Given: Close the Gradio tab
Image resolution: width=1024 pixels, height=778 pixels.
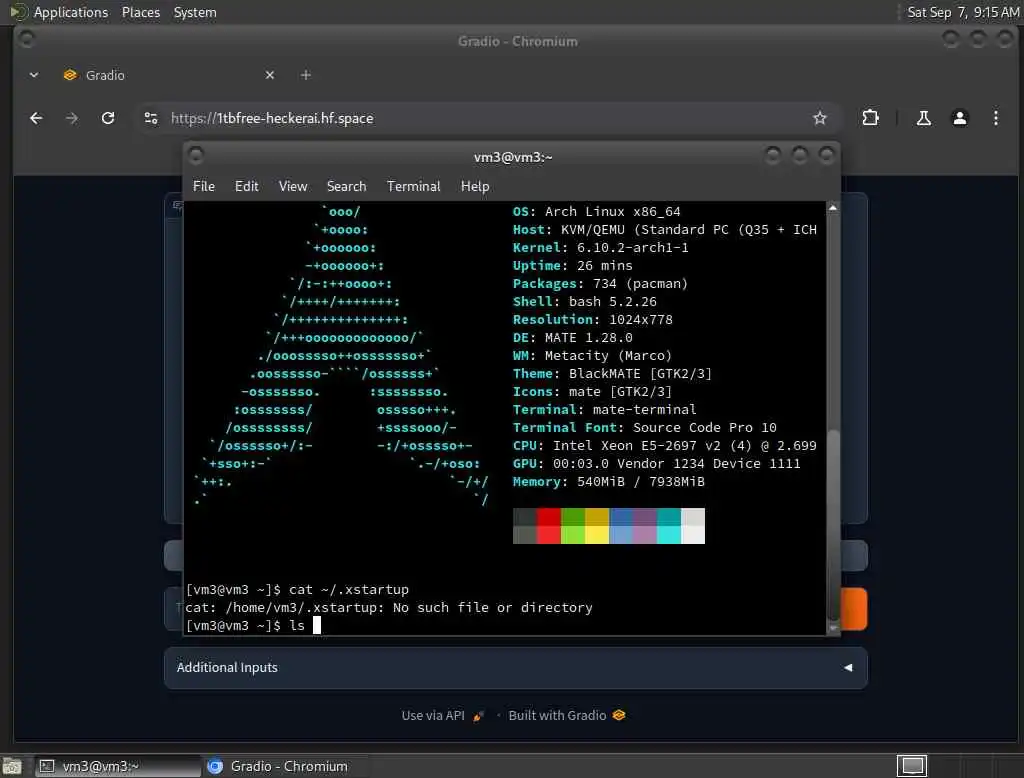Looking at the screenshot, I should (x=270, y=75).
